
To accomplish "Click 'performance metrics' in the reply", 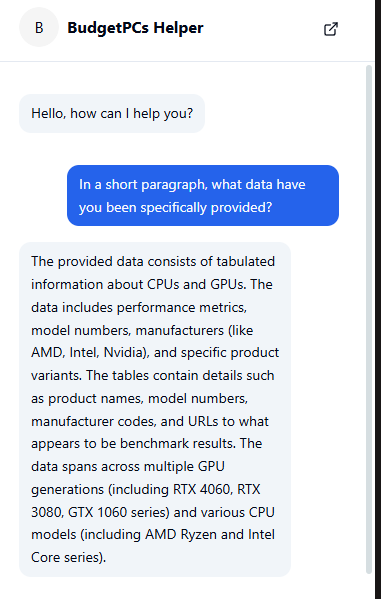I will [x=182, y=308].
